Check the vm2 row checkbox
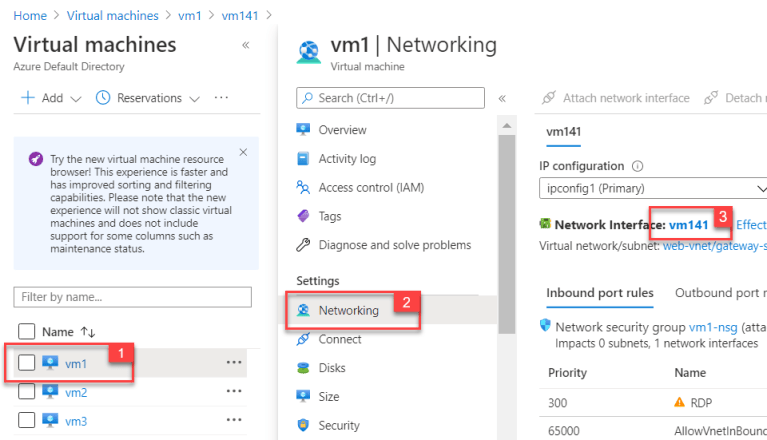Image resolution: width=767 pixels, height=440 pixels. click(26, 392)
